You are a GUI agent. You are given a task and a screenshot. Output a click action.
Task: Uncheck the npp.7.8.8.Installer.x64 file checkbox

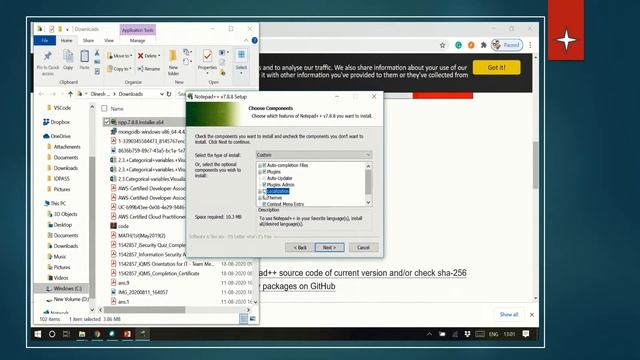pos(107,122)
